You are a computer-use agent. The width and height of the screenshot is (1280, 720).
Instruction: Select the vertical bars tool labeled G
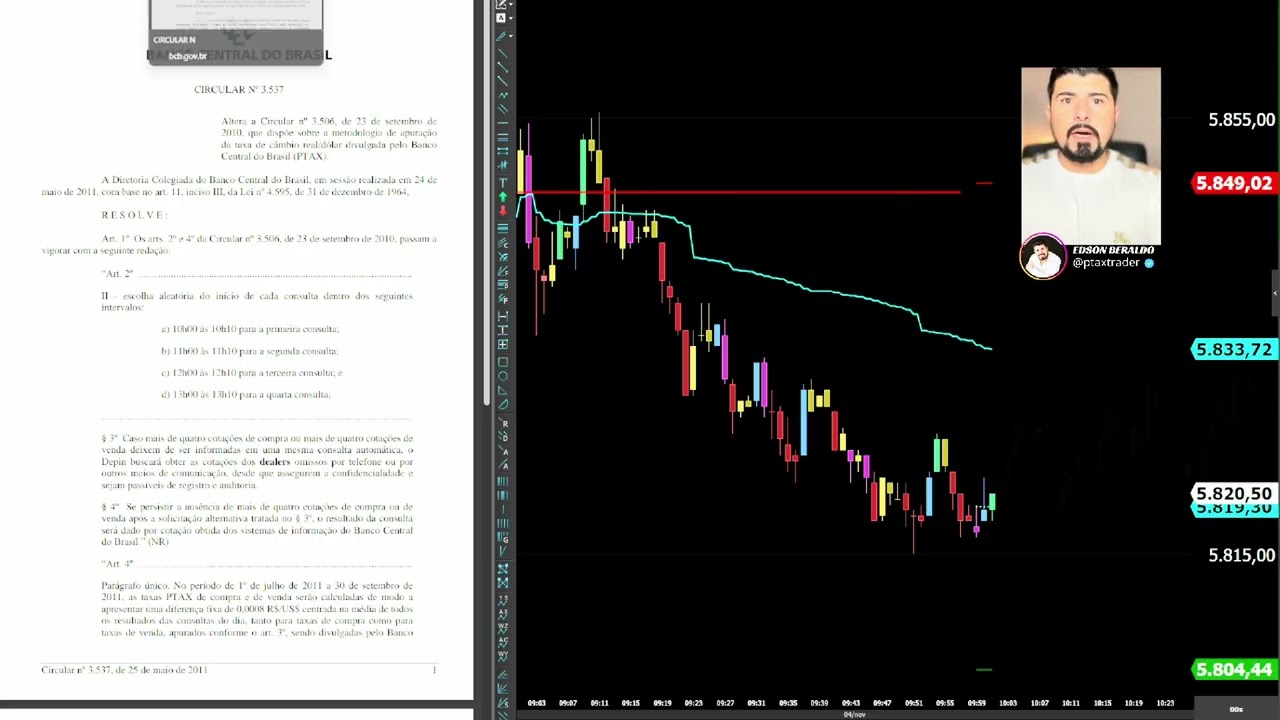[x=503, y=537]
